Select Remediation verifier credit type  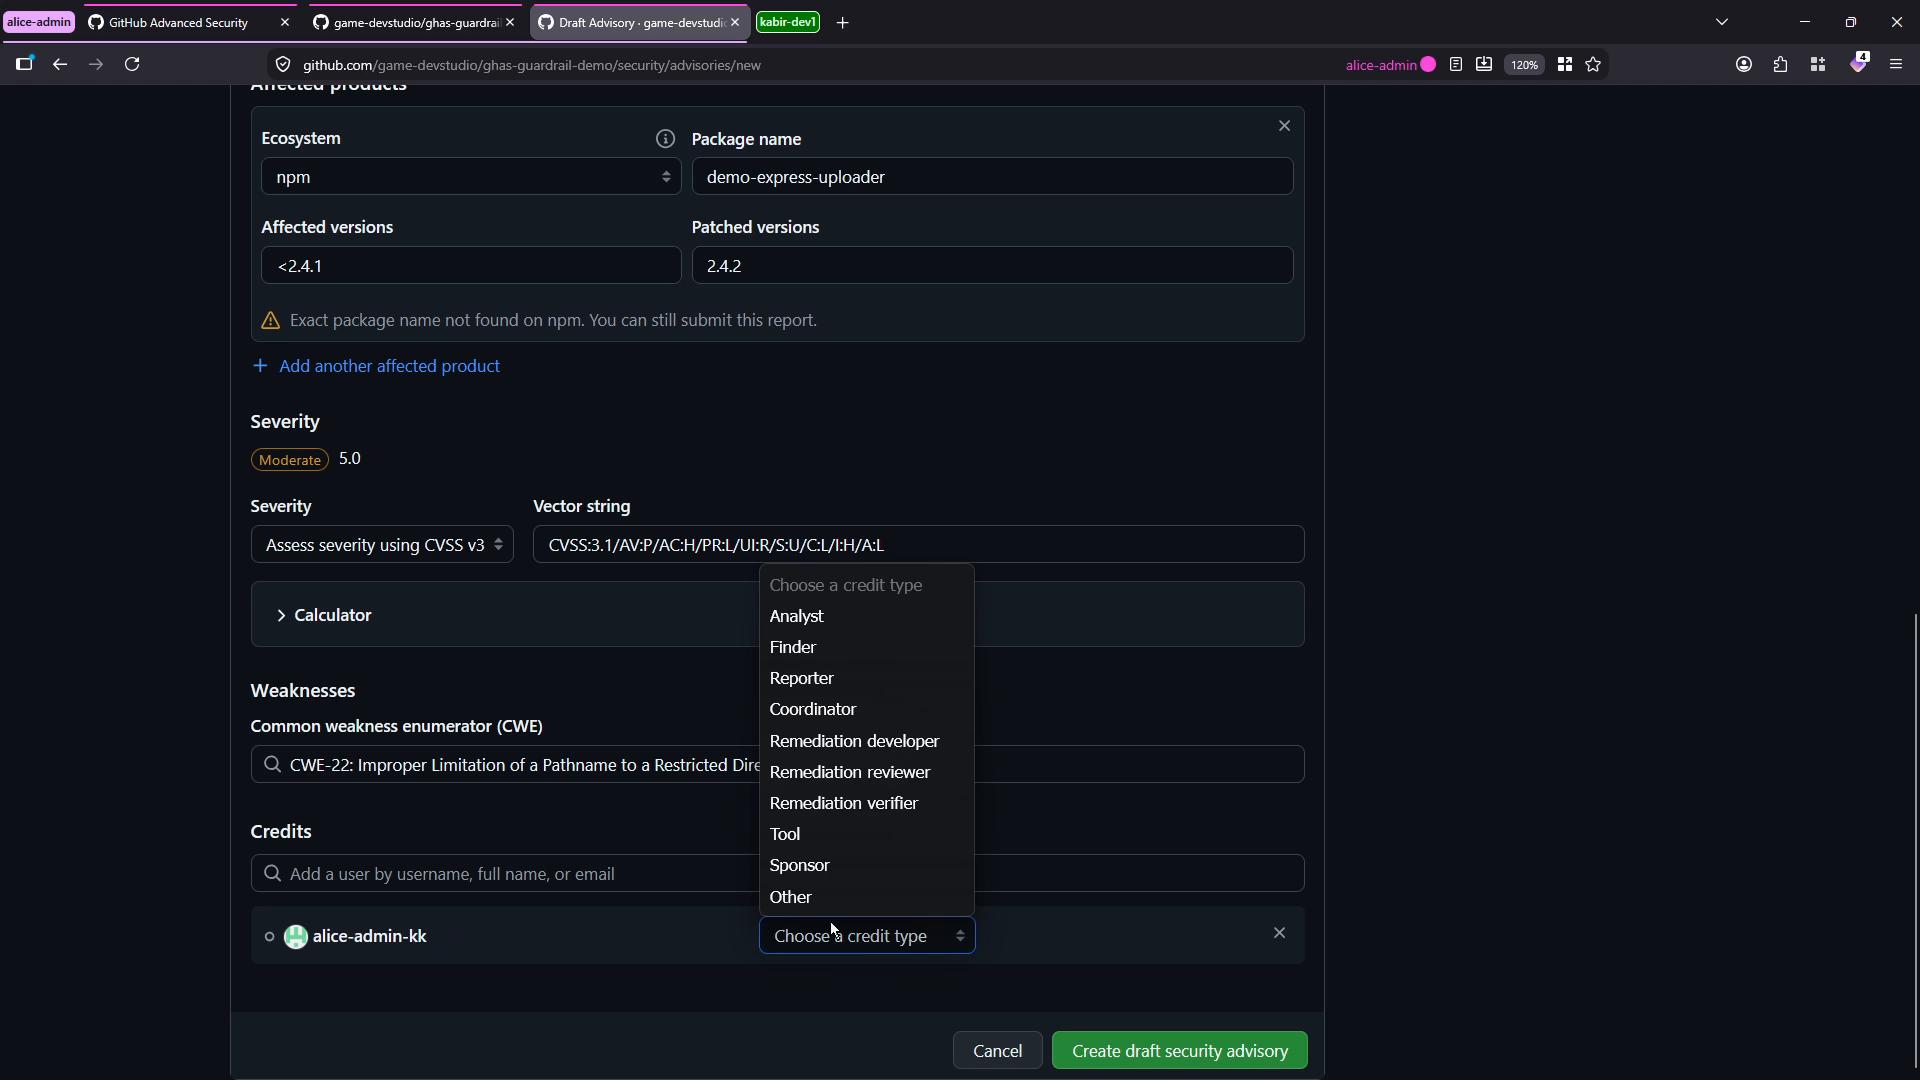click(x=866, y=804)
